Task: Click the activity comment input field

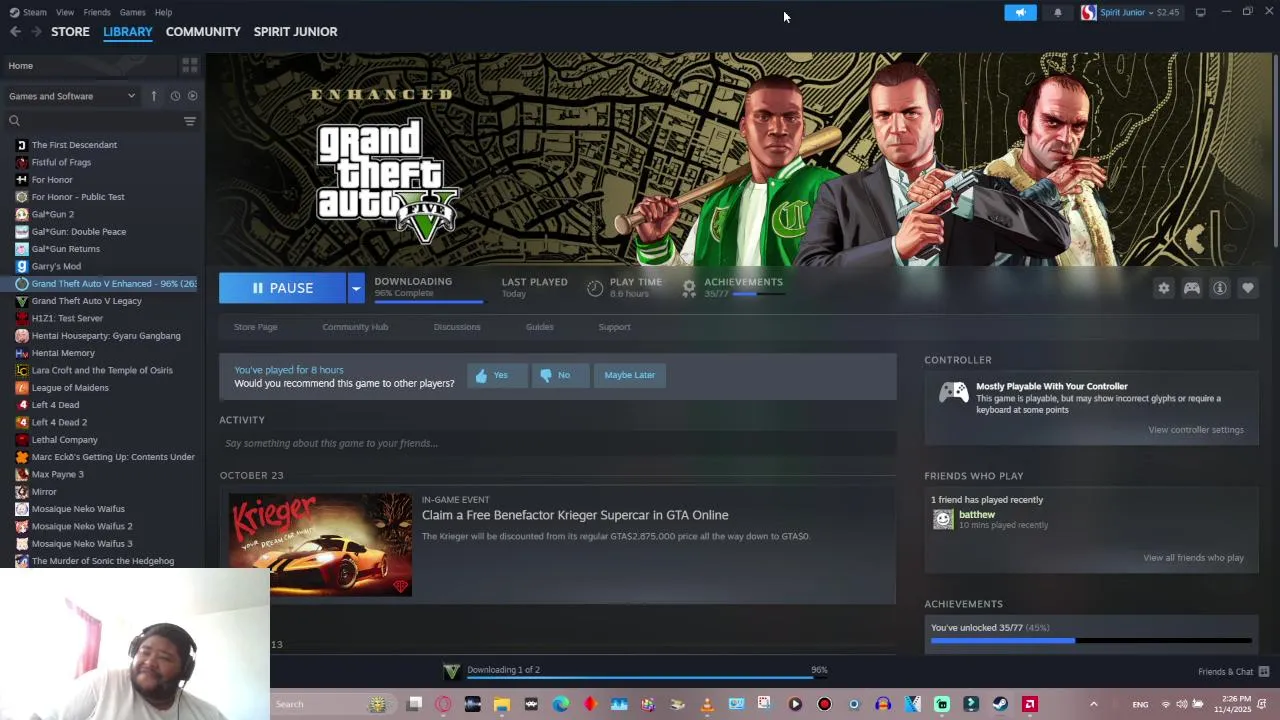Action: [x=557, y=443]
